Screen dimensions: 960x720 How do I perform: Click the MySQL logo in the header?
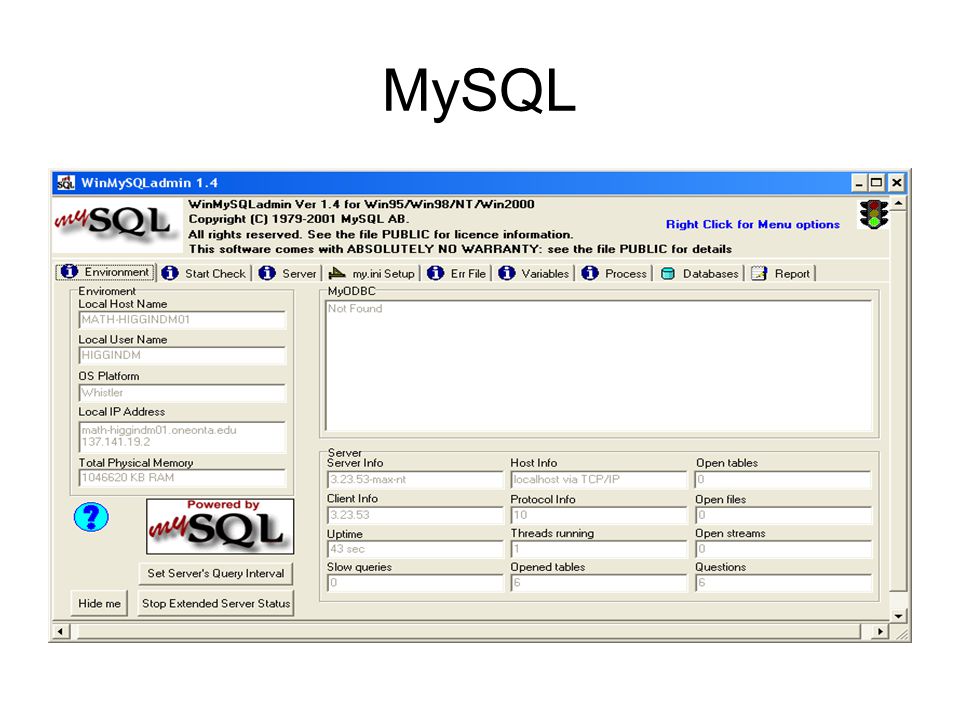117,223
